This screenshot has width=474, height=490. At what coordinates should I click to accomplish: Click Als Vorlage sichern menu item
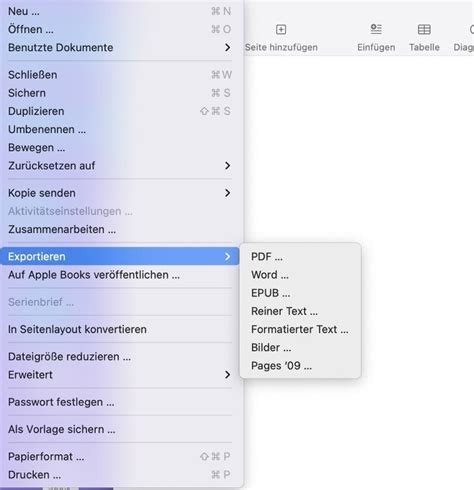point(120,429)
